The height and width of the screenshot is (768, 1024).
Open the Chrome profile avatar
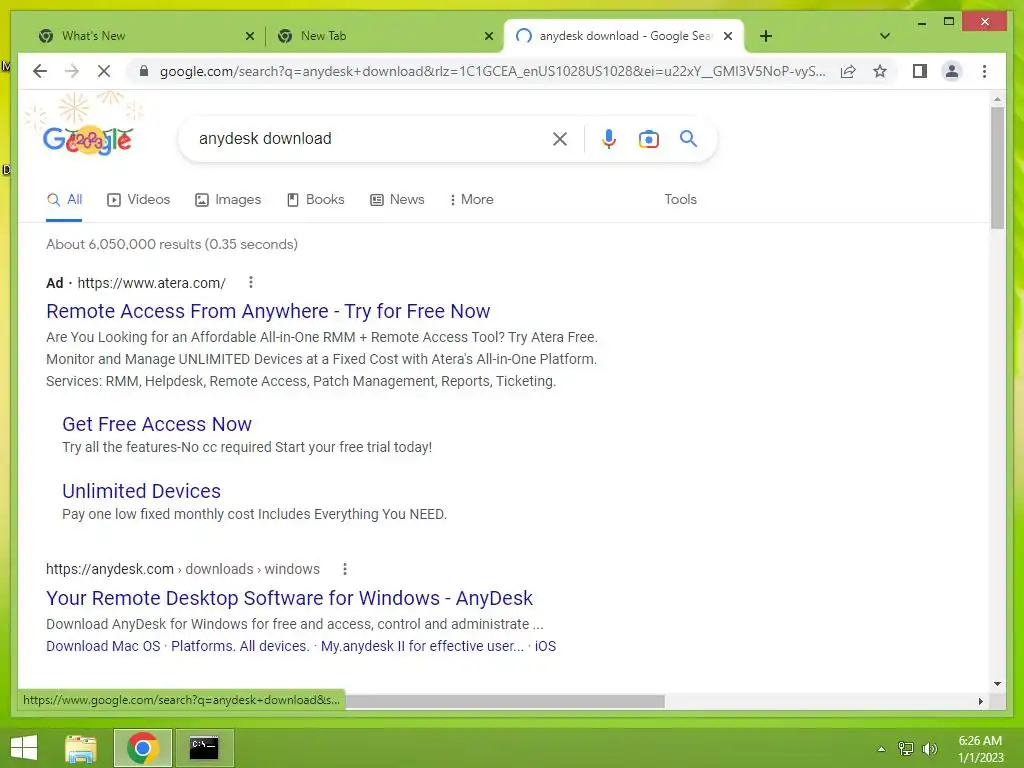952,71
